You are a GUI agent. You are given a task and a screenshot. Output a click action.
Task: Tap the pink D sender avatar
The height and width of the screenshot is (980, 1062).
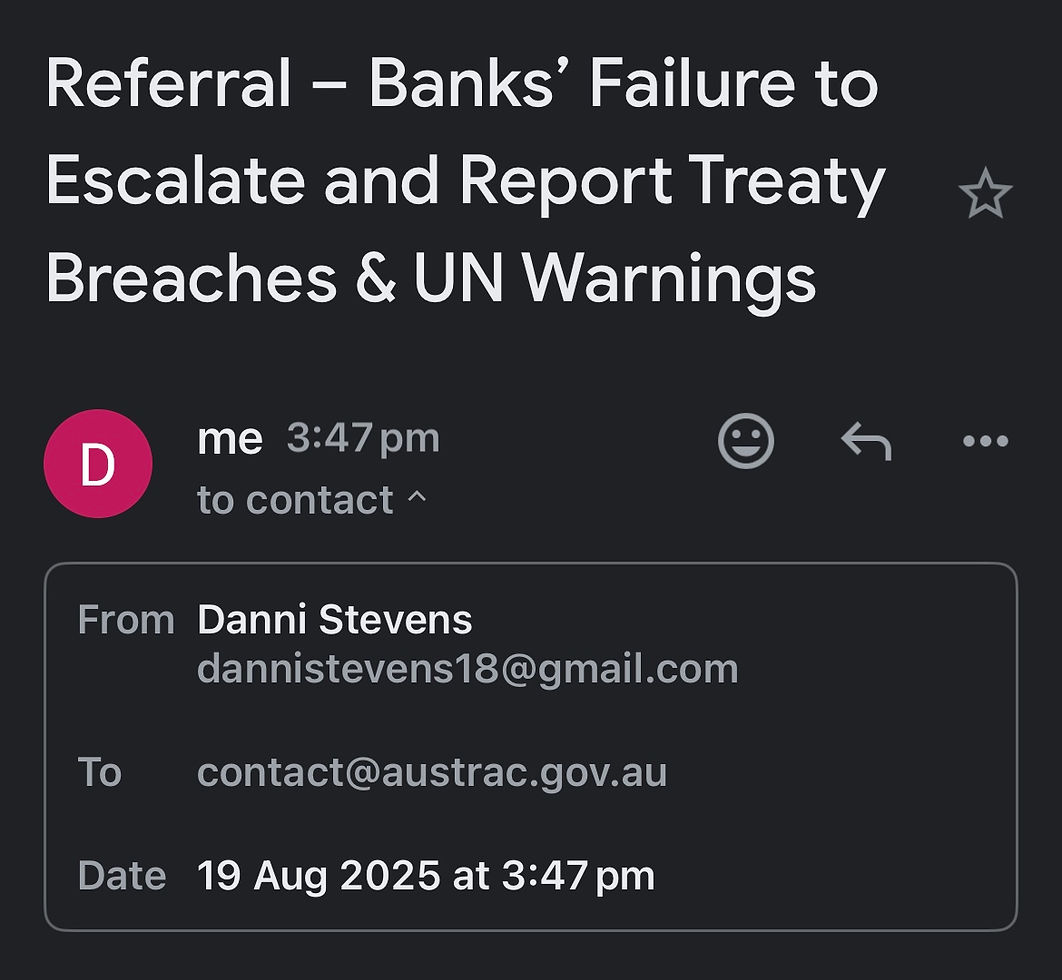pyautogui.click(x=98, y=464)
